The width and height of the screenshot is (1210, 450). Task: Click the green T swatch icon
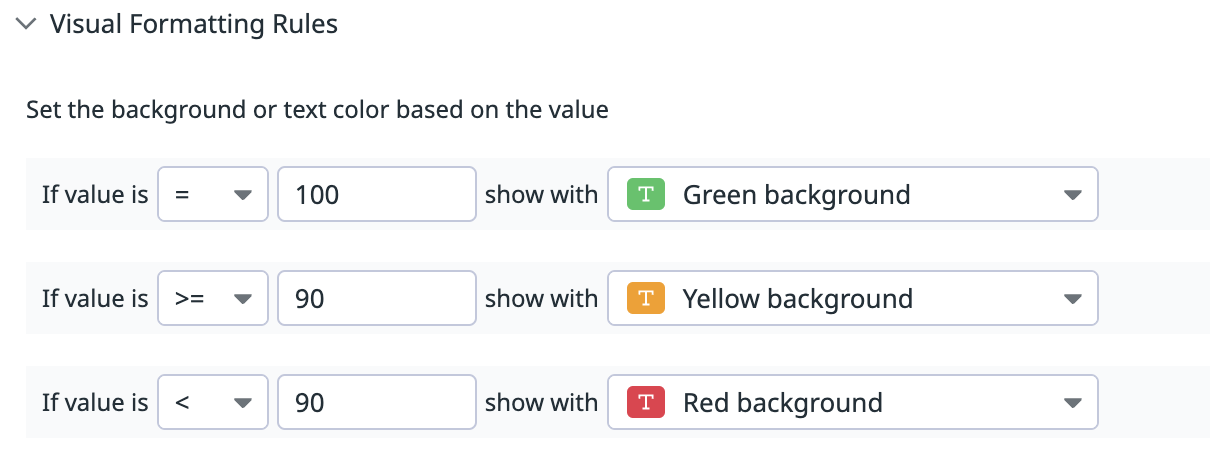646,194
